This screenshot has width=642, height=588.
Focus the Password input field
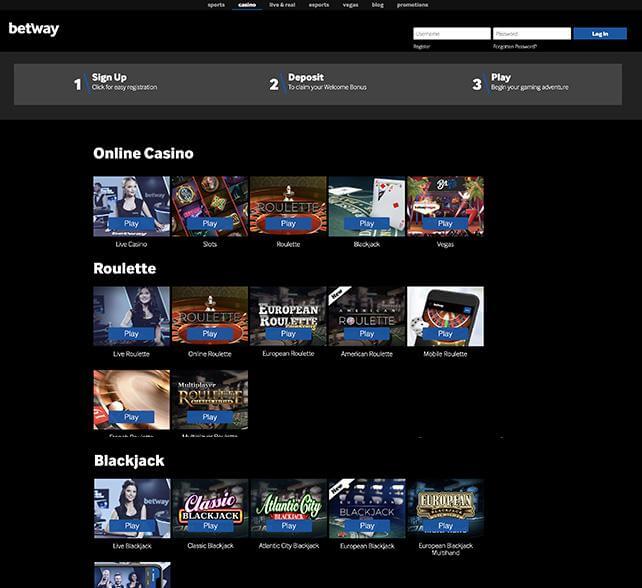(532, 34)
